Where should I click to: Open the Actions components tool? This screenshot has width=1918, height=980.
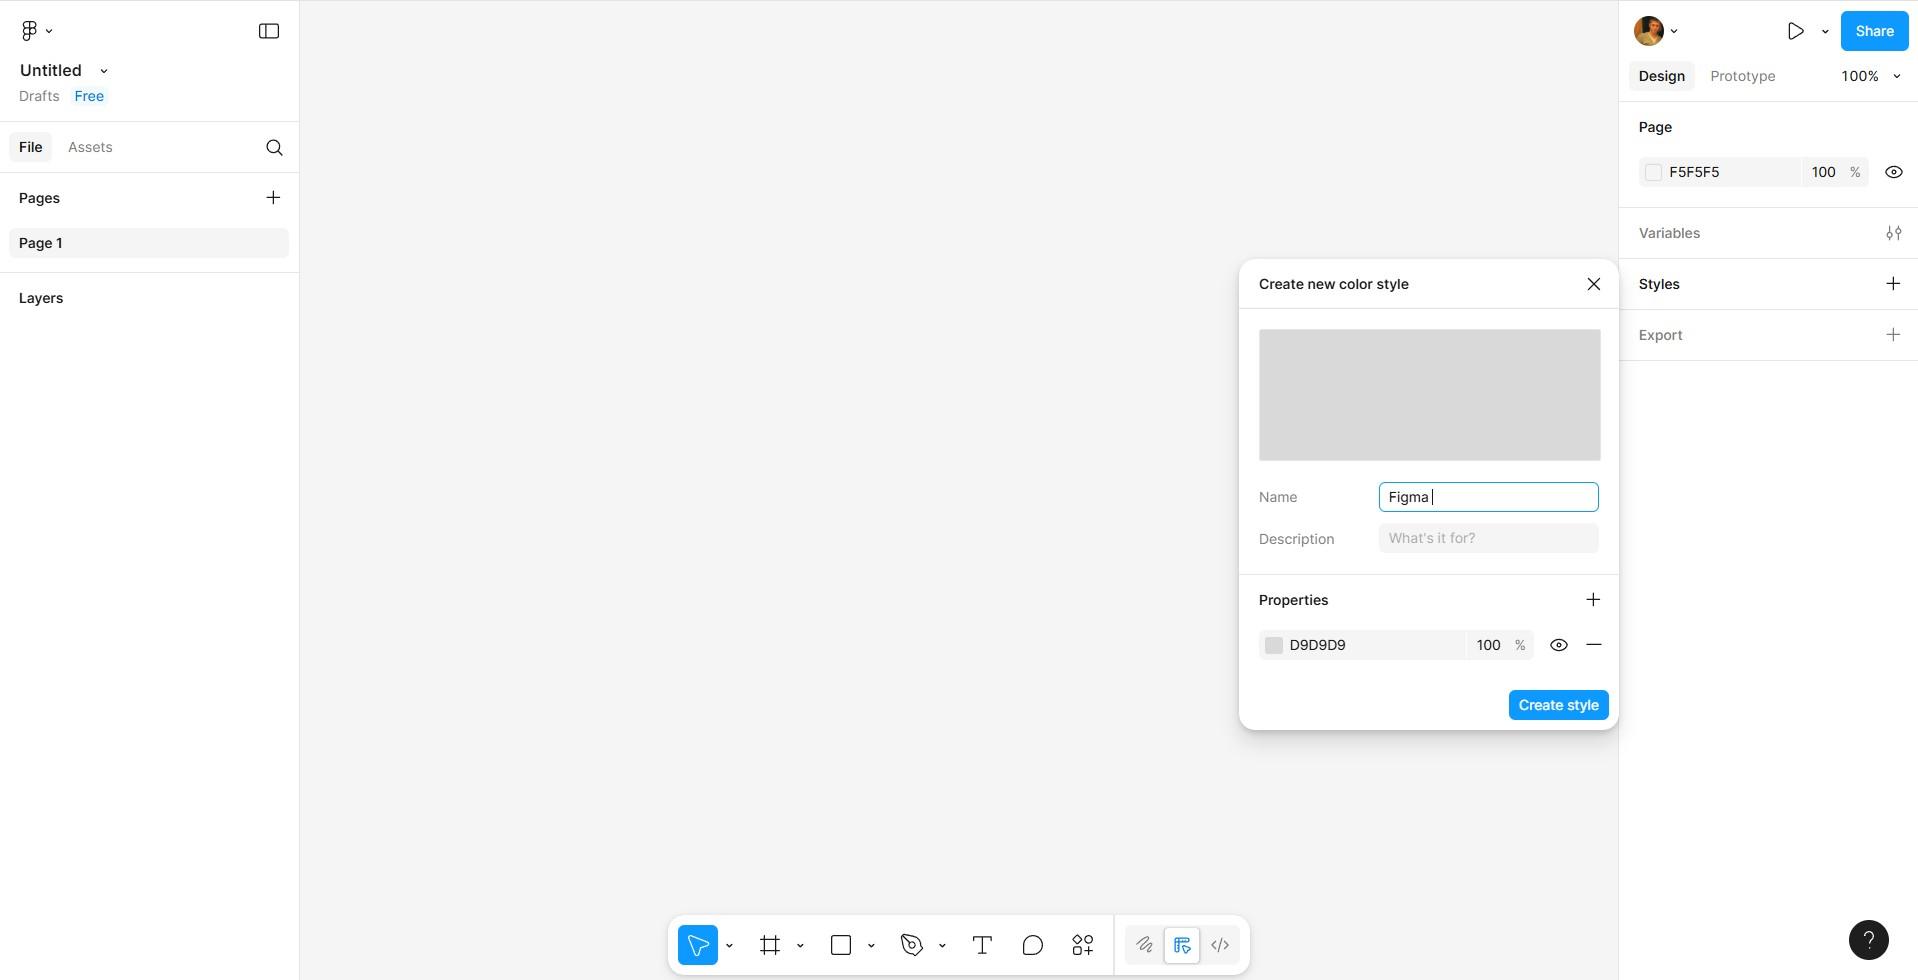(x=1082, y=945)
